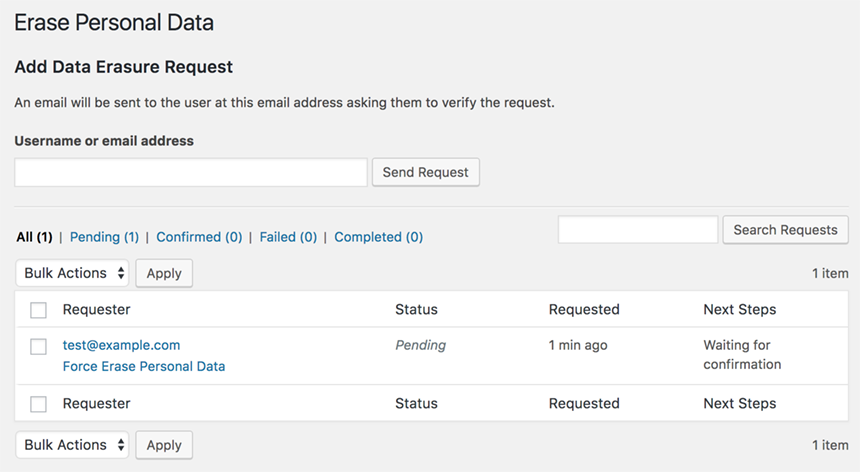Filter by Pending (1) requests
The height and width of the screenshot is (472, 860).
click(x=104, y=237)
